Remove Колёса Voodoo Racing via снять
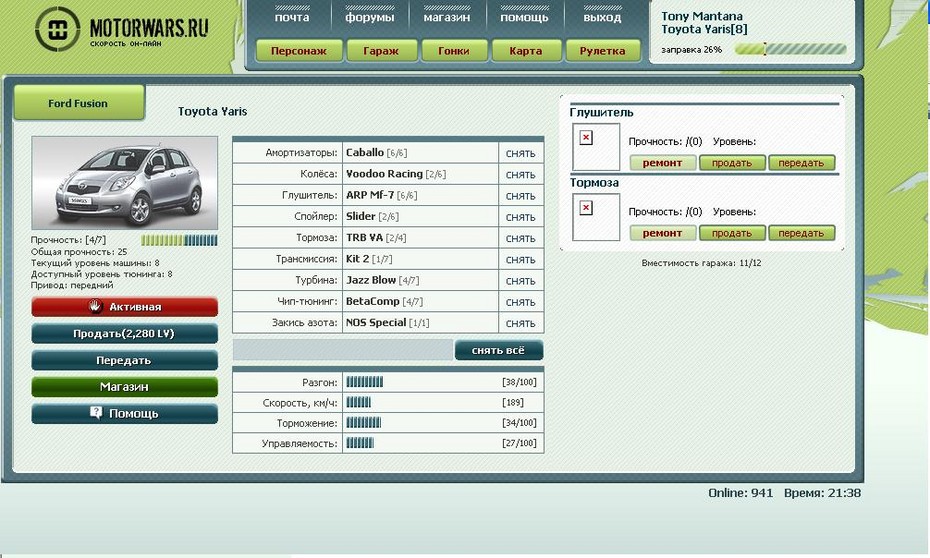The height and width of the screenshot is (558, 930). tap(520, 175)
